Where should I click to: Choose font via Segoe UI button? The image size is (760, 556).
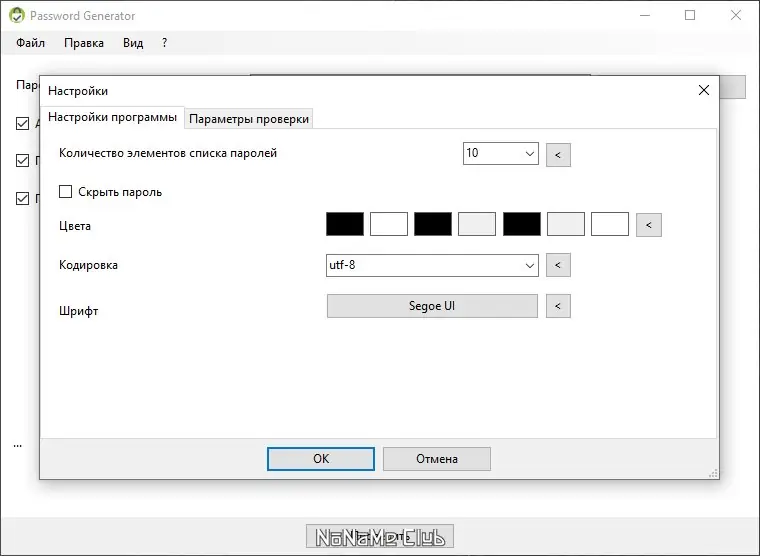pyautogui.click(x=432, y=306)
